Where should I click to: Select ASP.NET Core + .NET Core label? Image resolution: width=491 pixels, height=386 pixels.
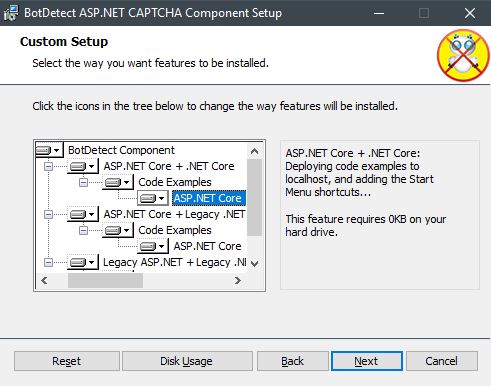tap(169, 166)
